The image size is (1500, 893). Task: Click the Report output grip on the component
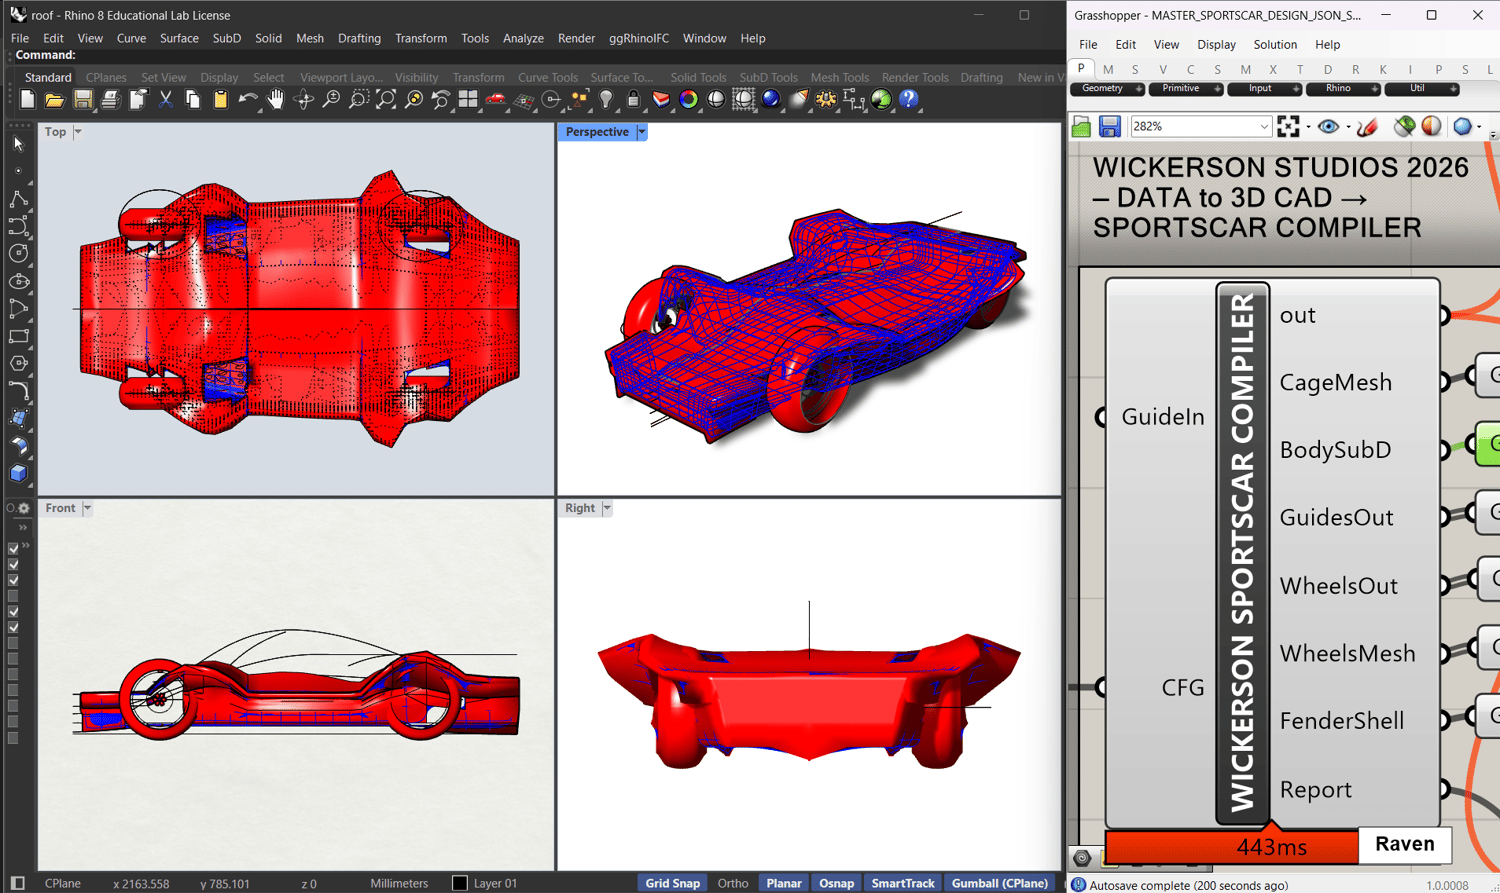pyautogui.click(x=1445, y=789)
